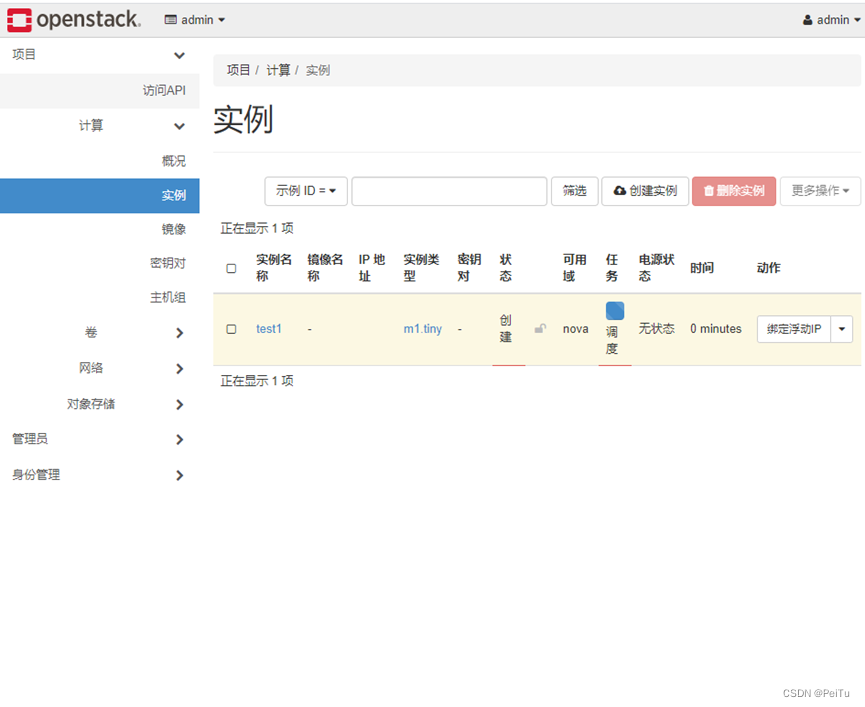
Task: Open the test1 instance link
Action: (x=268, y=328)
